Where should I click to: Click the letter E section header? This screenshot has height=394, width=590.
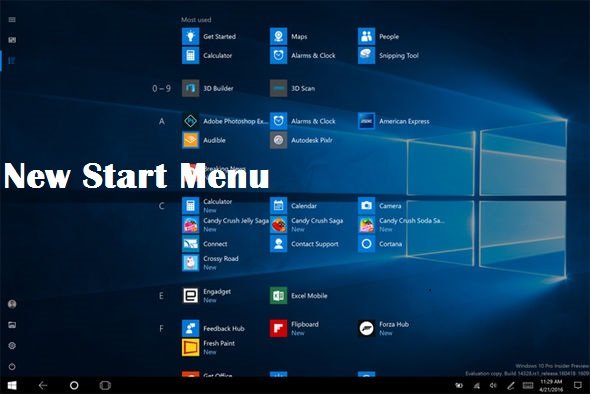tap(161, 296)
